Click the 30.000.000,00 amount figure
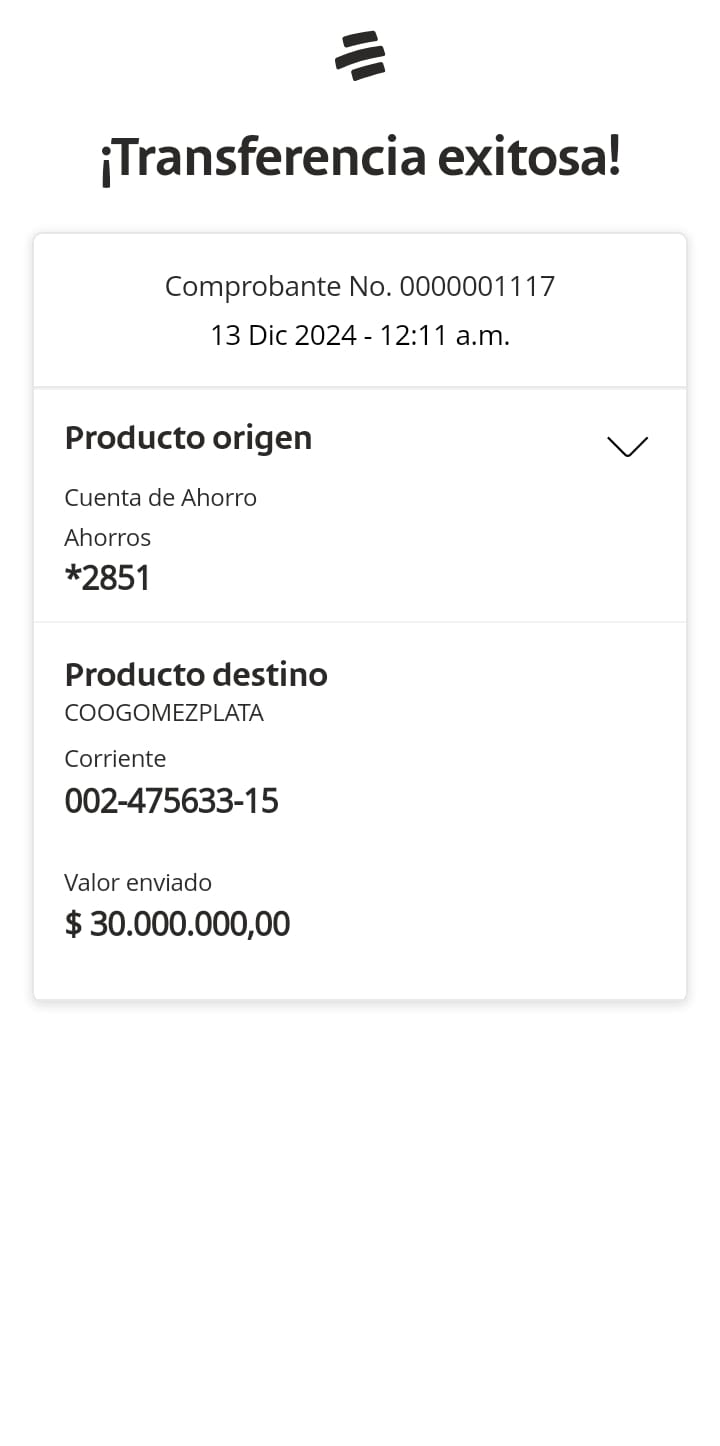 190,924
